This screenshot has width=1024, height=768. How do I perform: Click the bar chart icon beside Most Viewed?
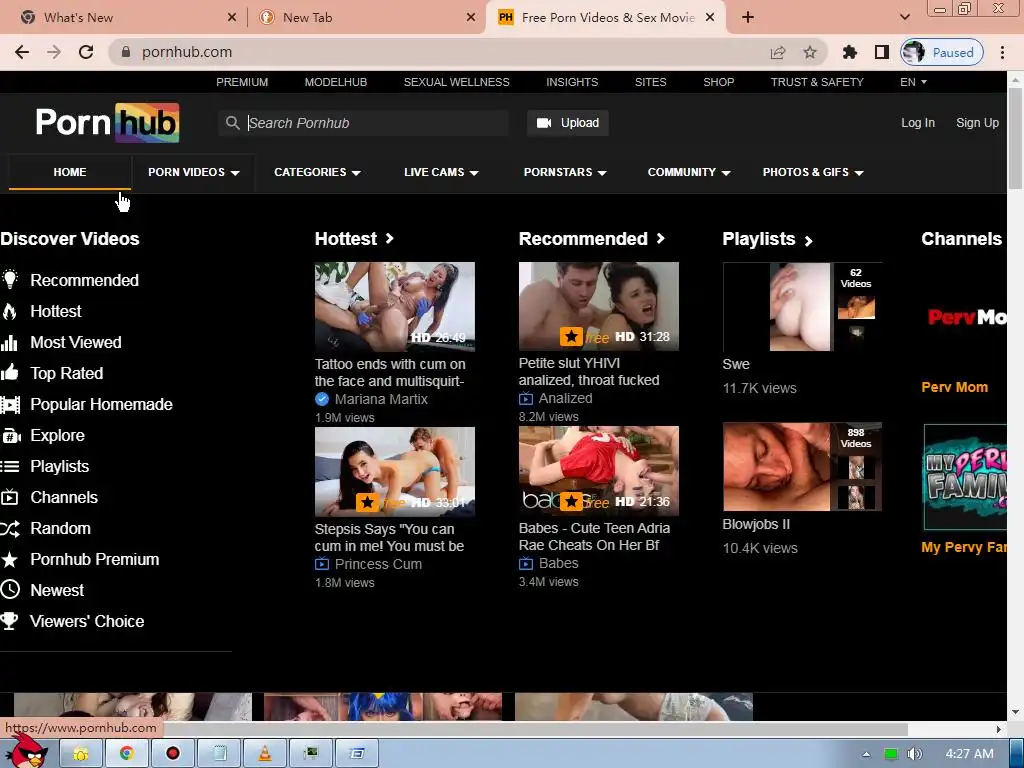(x=9, y=342)
